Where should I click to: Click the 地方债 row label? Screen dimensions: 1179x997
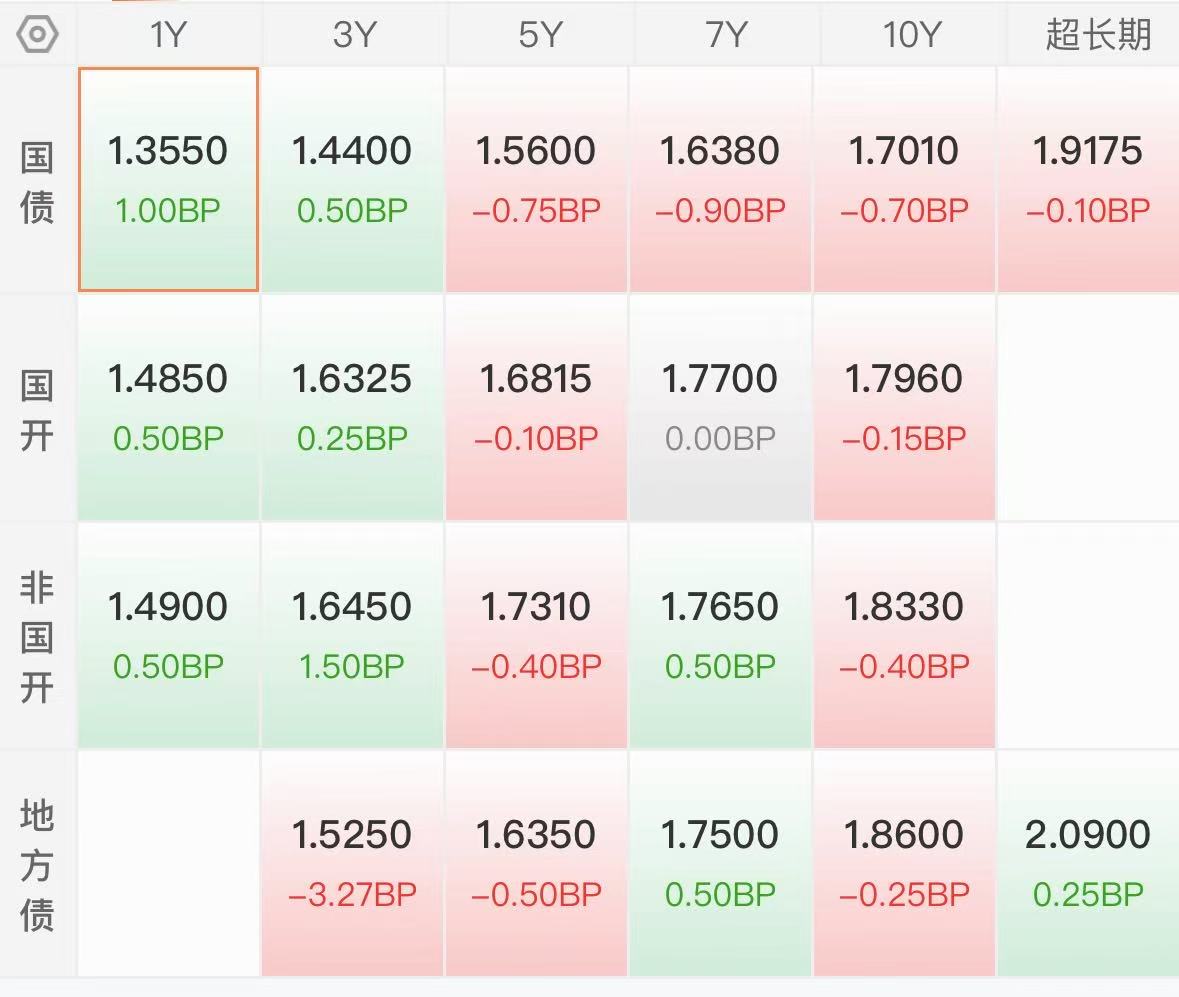pyautogui.click(x=37, y=865)
